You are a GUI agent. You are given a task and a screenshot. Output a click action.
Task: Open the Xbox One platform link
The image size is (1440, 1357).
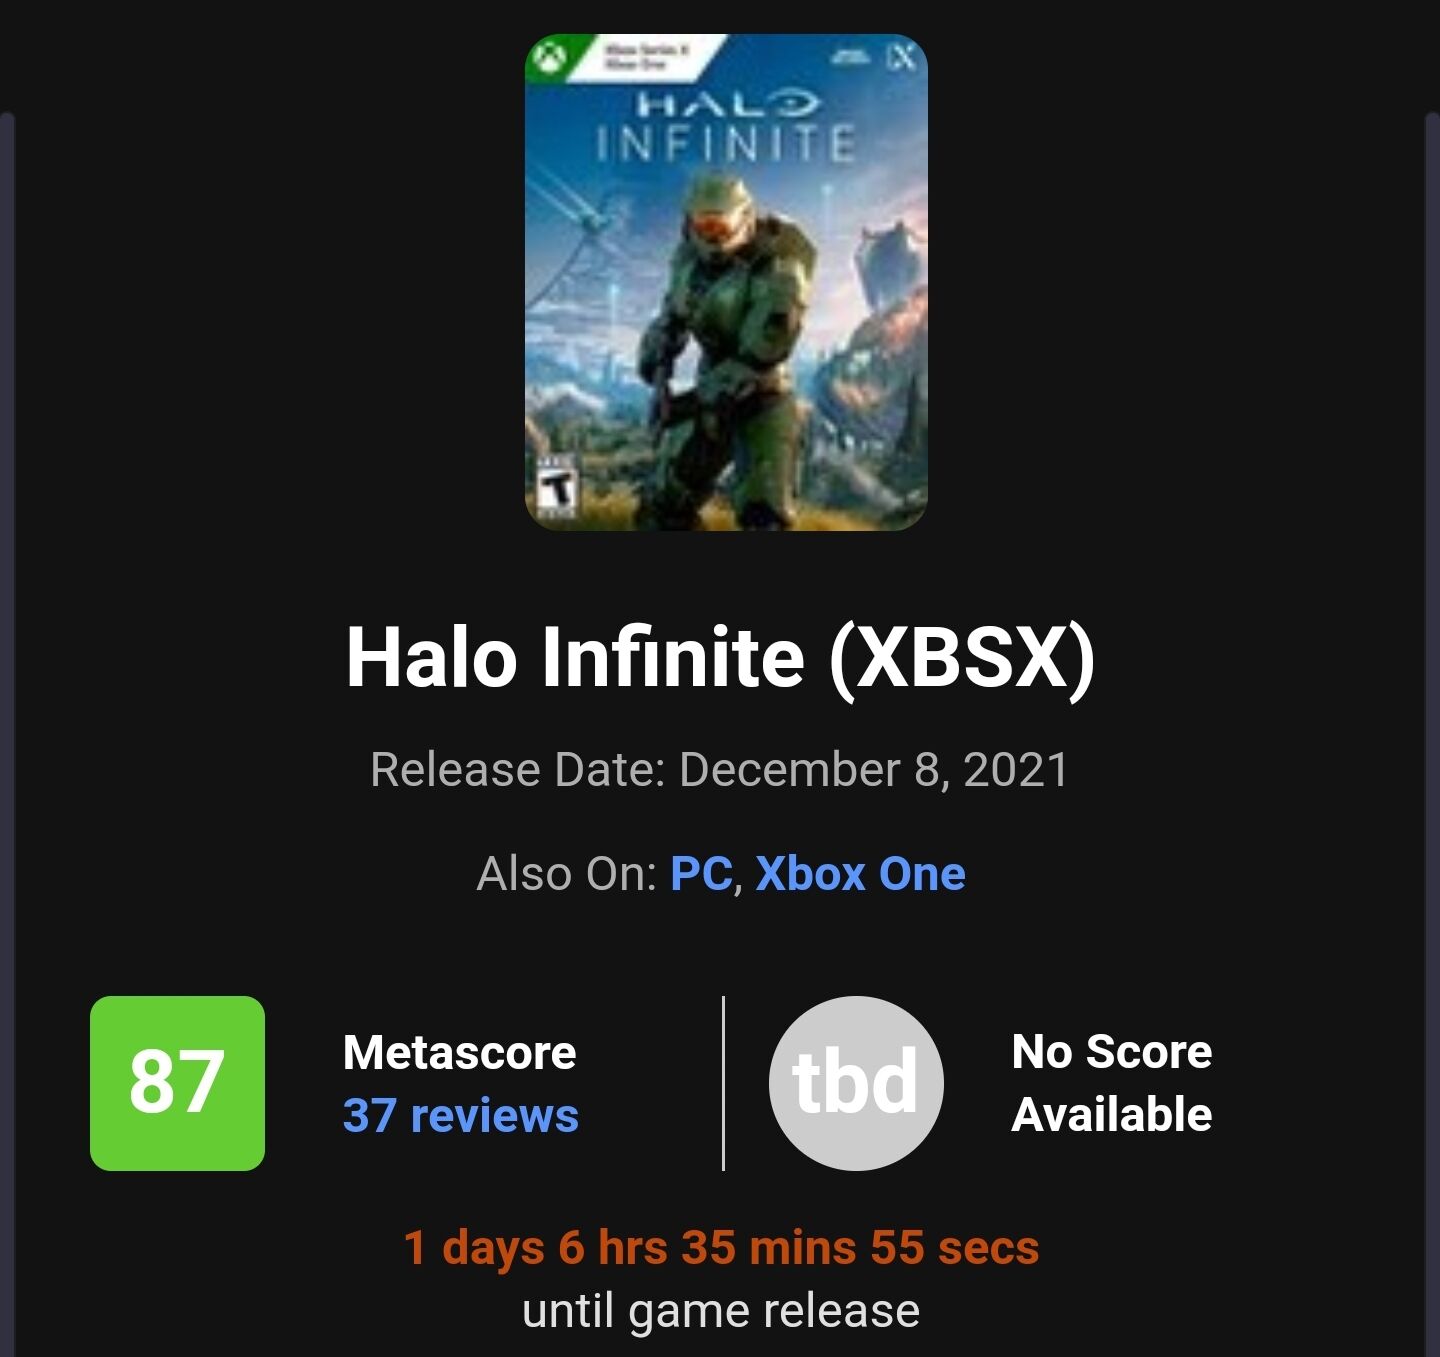coord(860,874)
